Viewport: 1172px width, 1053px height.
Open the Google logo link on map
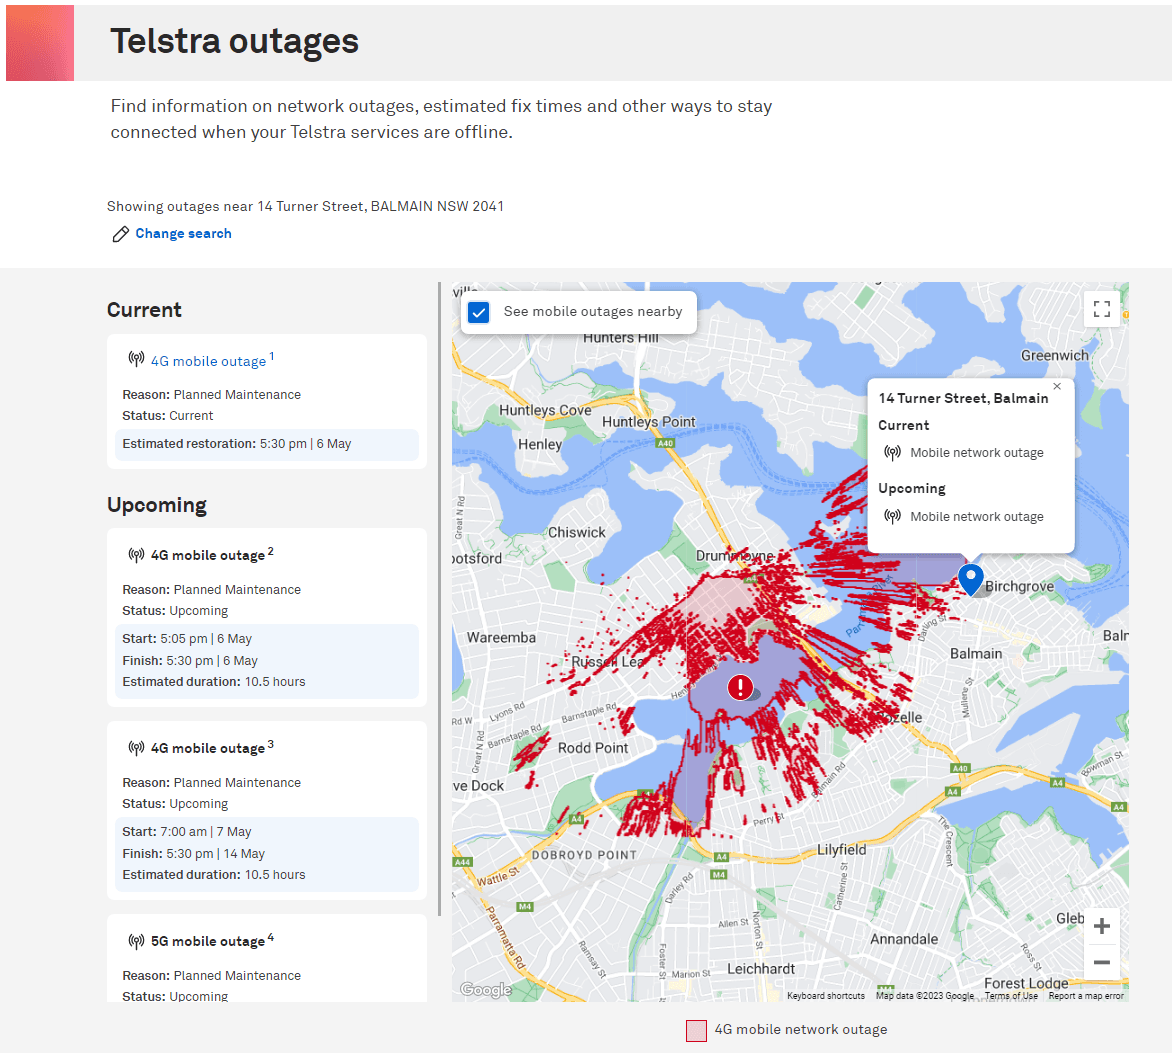[486, 989]
